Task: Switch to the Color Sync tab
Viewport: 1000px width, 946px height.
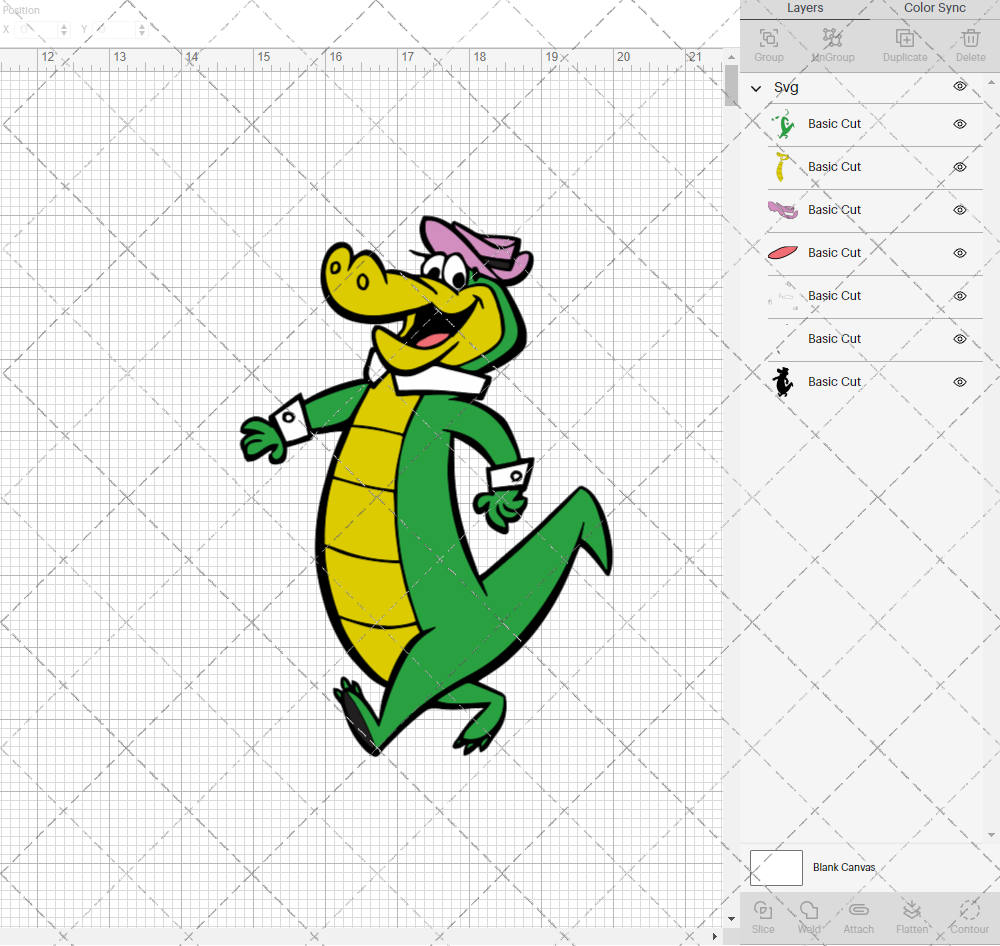Action: pos(935,8)
